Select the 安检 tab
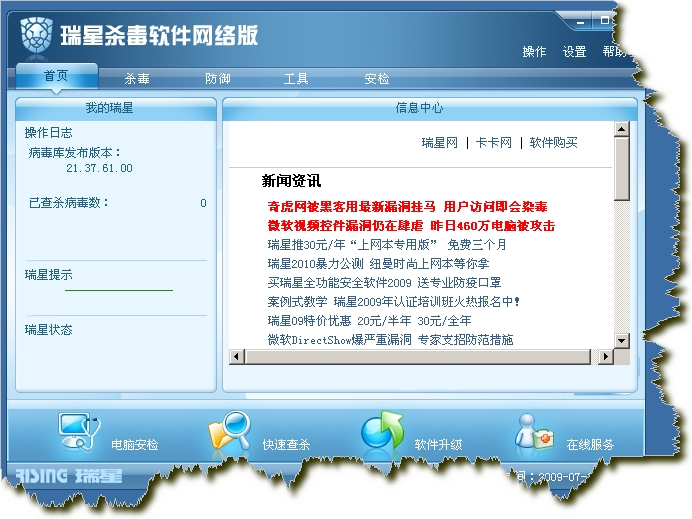Viewport: 692px width, 519px height. point(377,79)
